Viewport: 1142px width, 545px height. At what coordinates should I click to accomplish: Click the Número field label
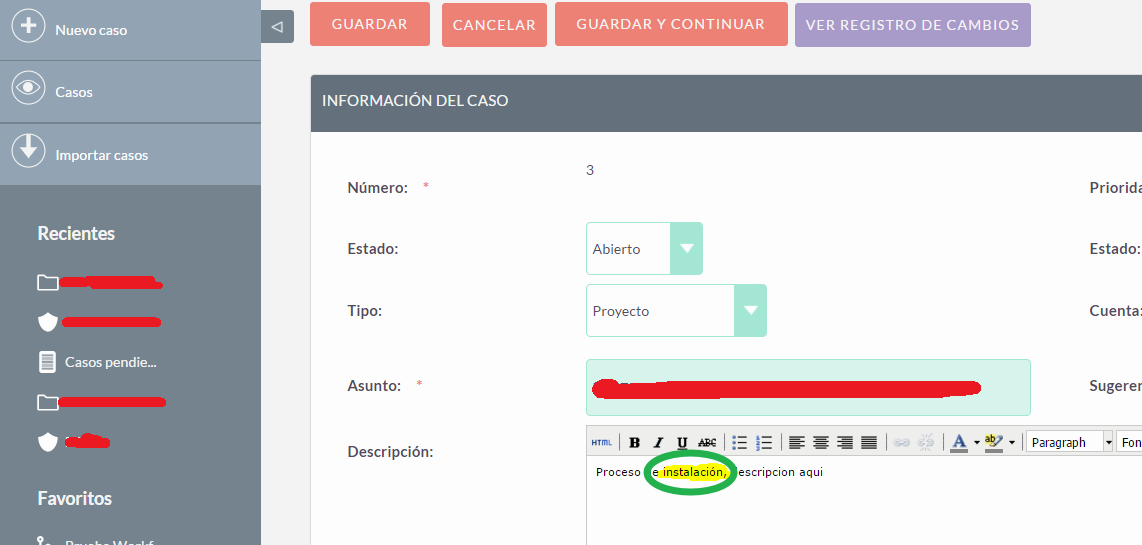[x=377, y=187]
